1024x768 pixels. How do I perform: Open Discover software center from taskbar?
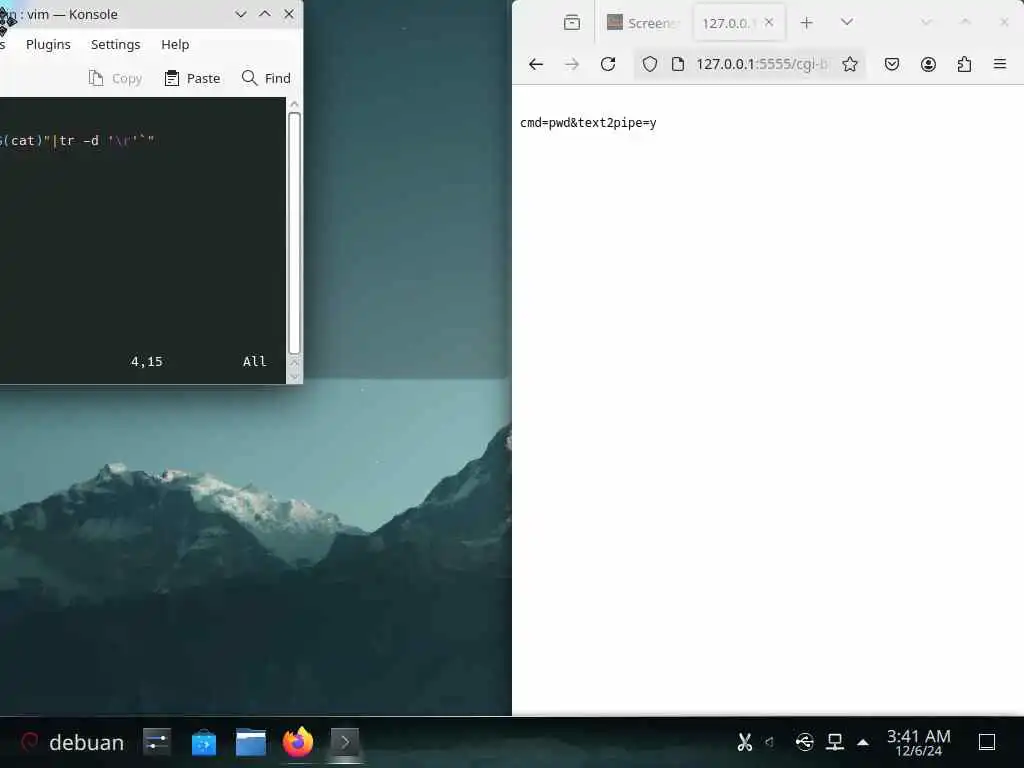click(204, 743)
